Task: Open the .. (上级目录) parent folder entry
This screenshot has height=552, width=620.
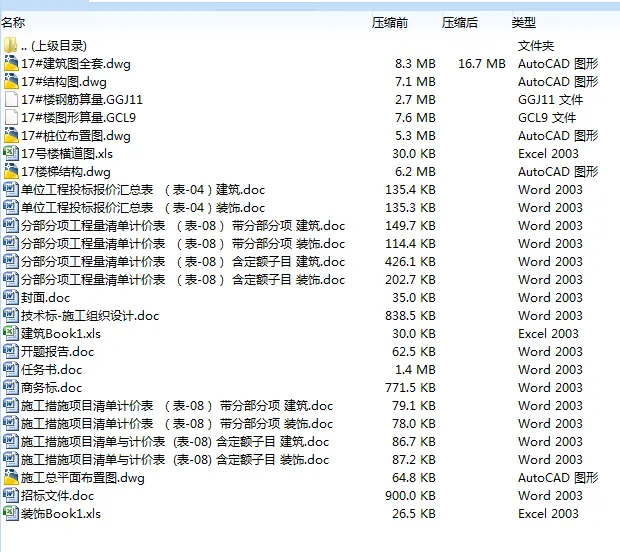Action: [x=54, y=46]
